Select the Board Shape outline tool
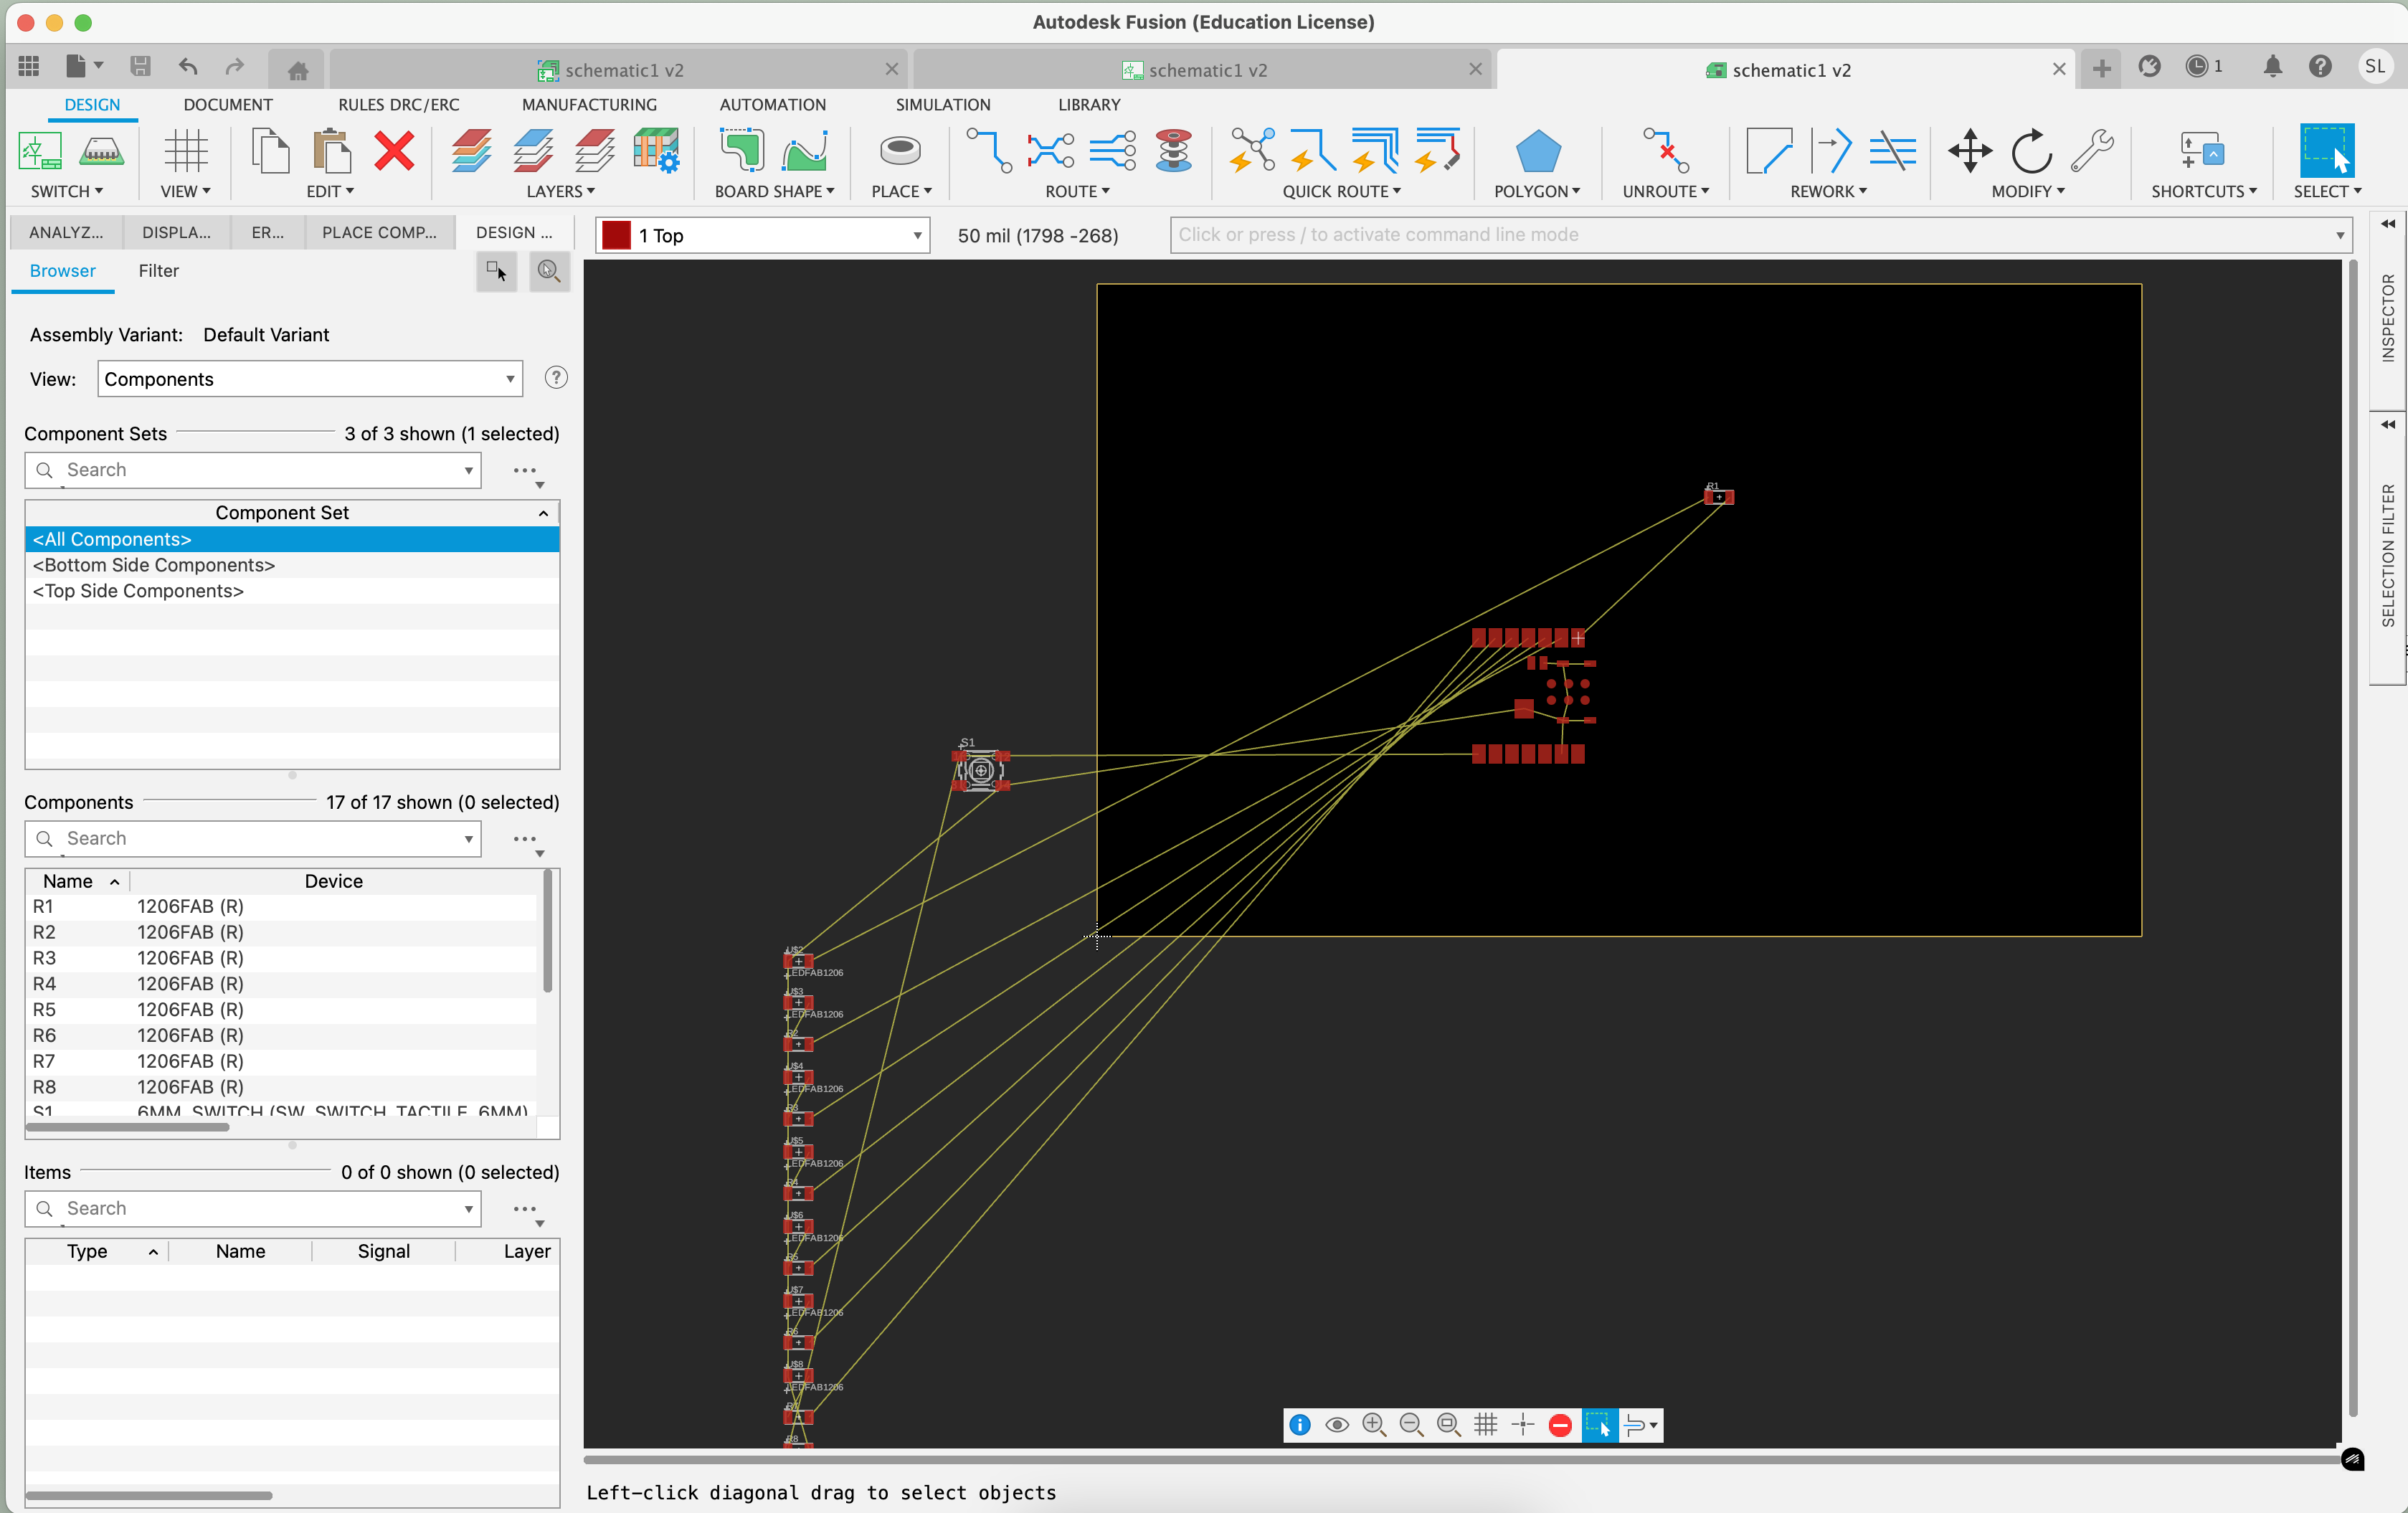Viewport: 2408px width, 1513px height. pyautogui.click(x=741, y=151)
